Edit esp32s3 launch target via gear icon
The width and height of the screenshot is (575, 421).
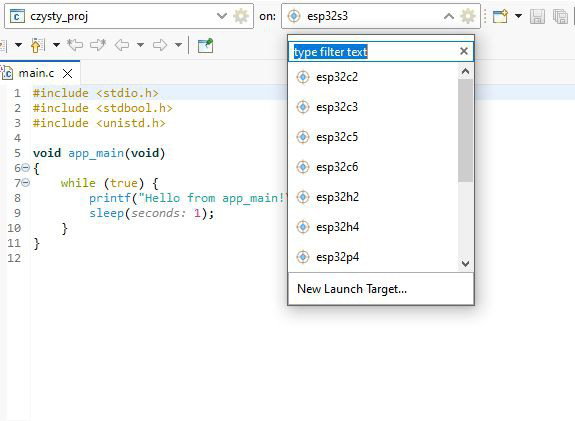point(468,16)
